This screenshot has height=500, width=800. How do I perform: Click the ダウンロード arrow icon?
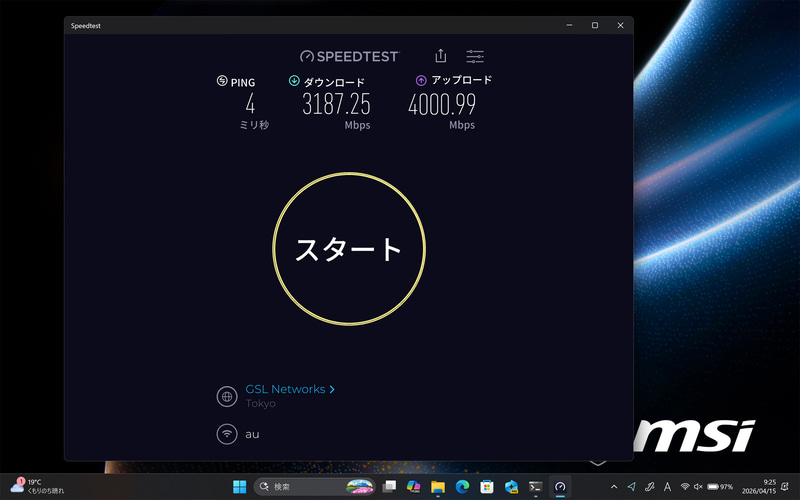tap(294, 81)
